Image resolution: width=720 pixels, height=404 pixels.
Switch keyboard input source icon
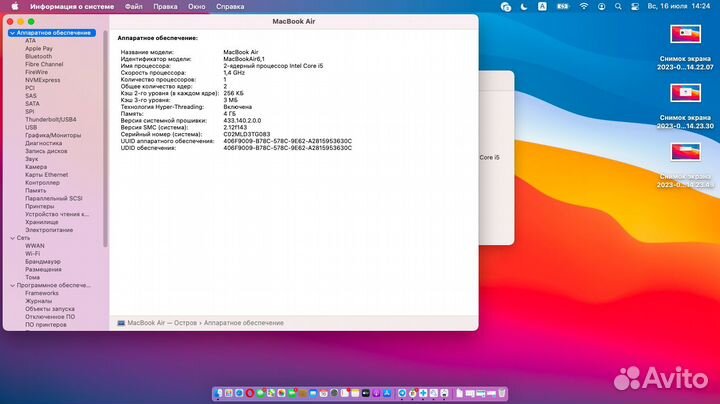pyautogui.click(x=542, y=6)
